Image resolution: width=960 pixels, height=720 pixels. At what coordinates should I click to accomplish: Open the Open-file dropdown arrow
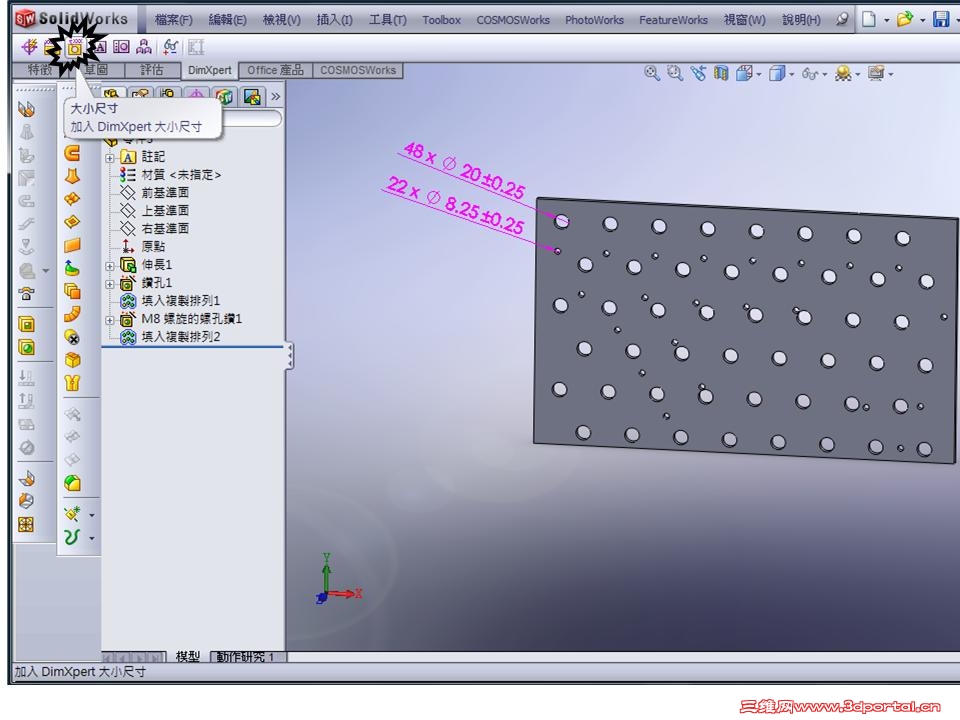[922, 20]
